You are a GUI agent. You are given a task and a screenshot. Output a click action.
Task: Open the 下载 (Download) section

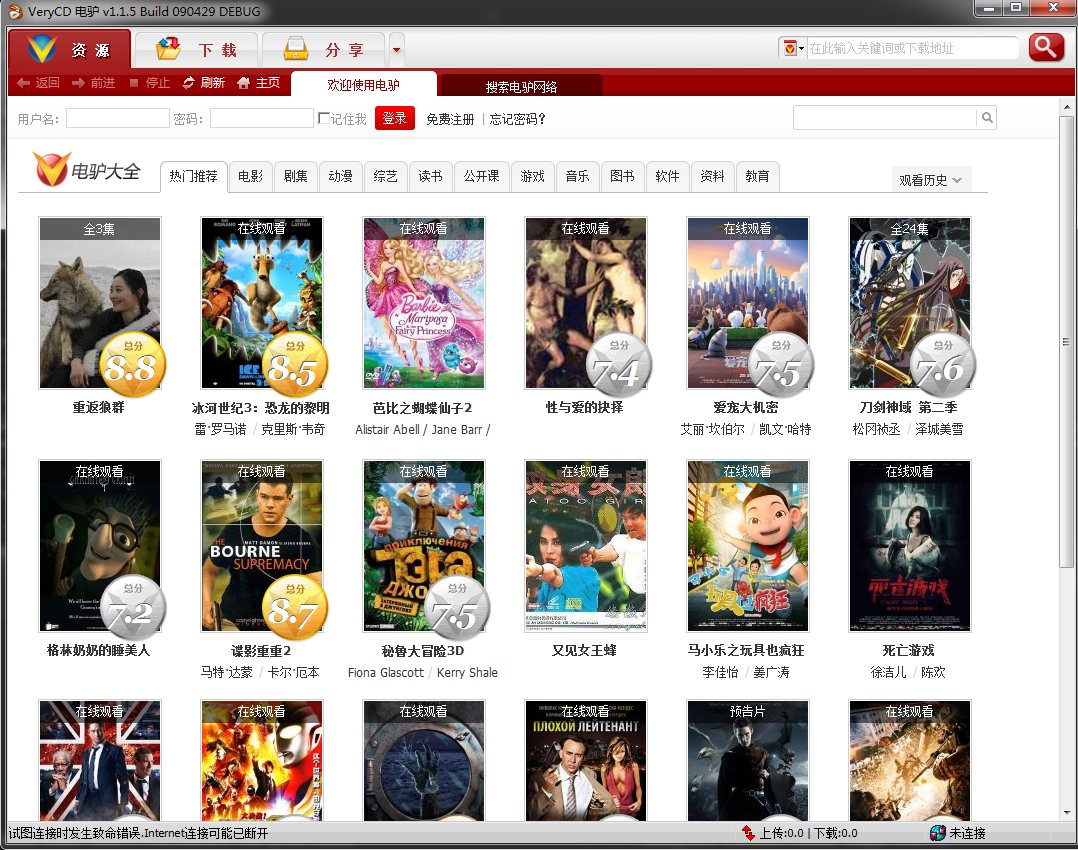pyautogui.click(x=197, y=50)
